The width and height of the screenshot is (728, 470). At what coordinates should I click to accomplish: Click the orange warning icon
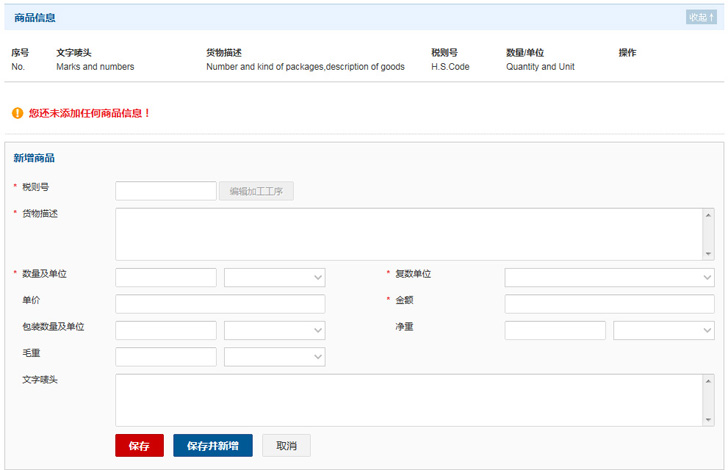pyautogui.click(x=18, y=113)
